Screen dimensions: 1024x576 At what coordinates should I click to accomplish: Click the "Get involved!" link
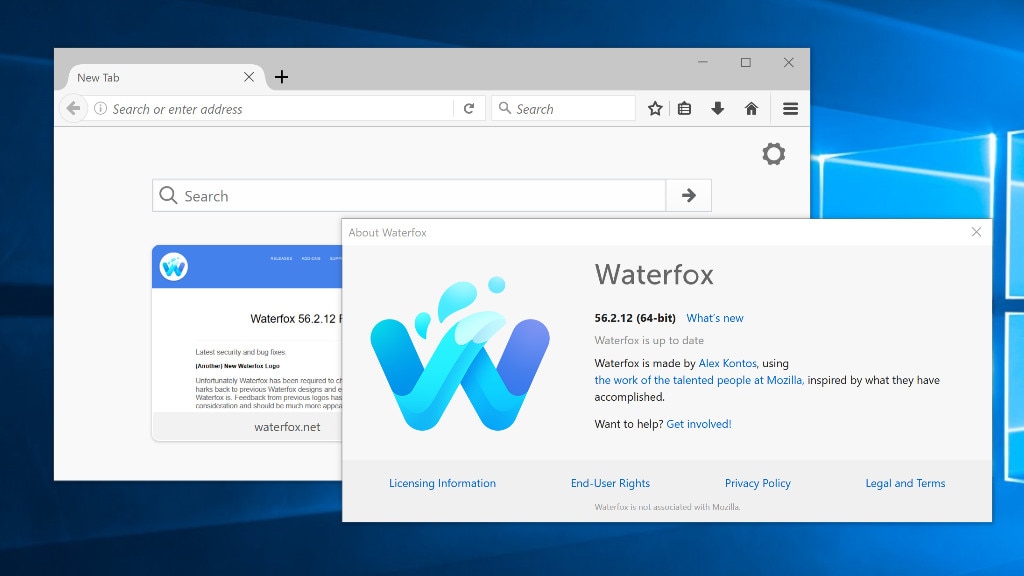point(698,423)
